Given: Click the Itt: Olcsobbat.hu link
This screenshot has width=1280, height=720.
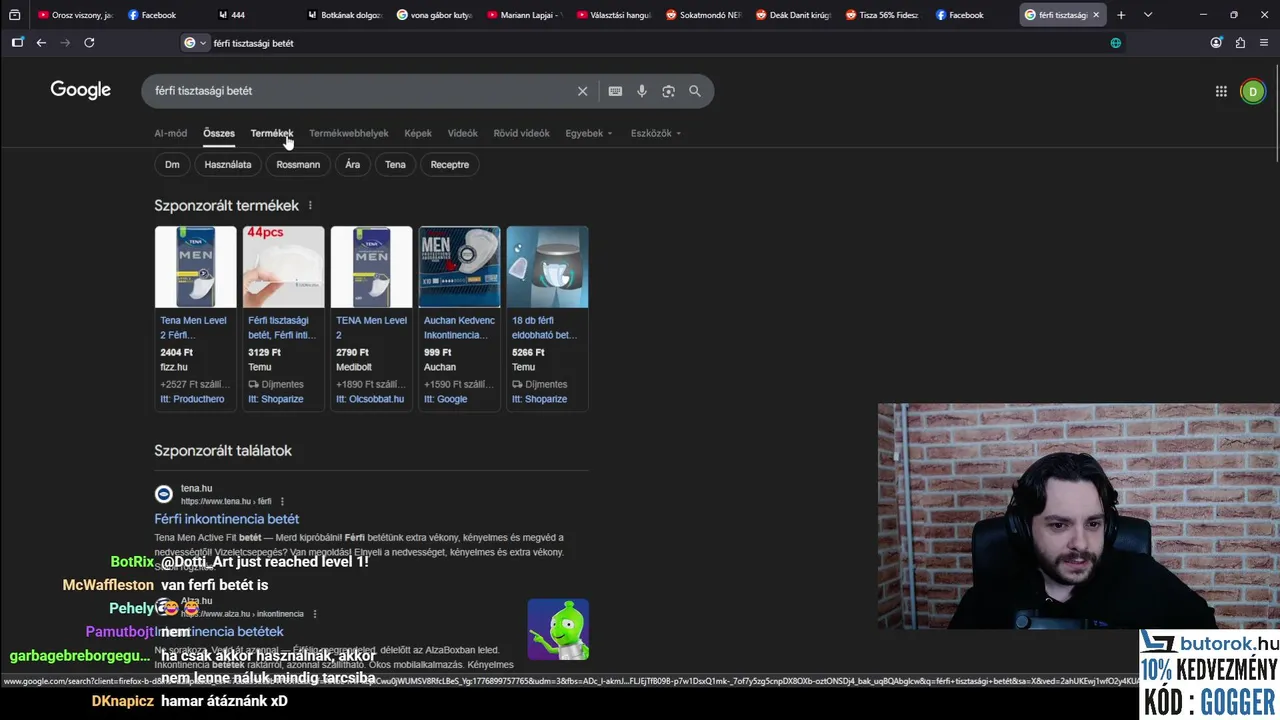Looking at the screenshot, I should pyautogui.click(x=370, y=399).
